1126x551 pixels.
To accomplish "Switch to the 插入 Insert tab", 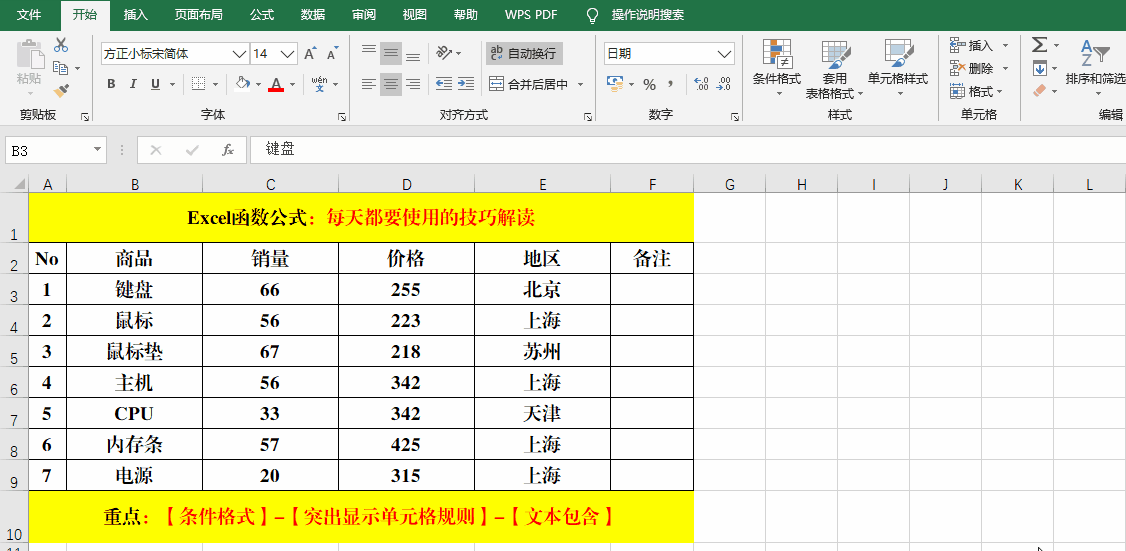I will pos(136,14).
